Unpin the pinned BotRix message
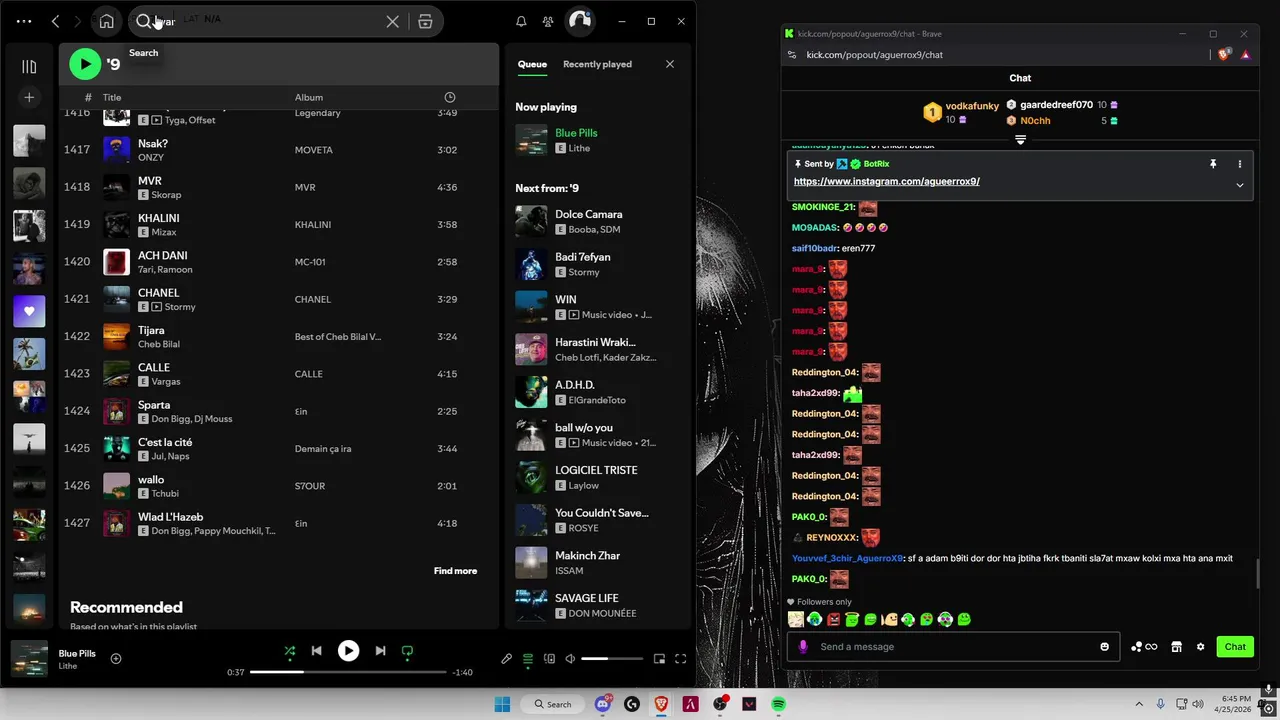The width and height of the screenshot is (1280, 720). (1213, 164)
